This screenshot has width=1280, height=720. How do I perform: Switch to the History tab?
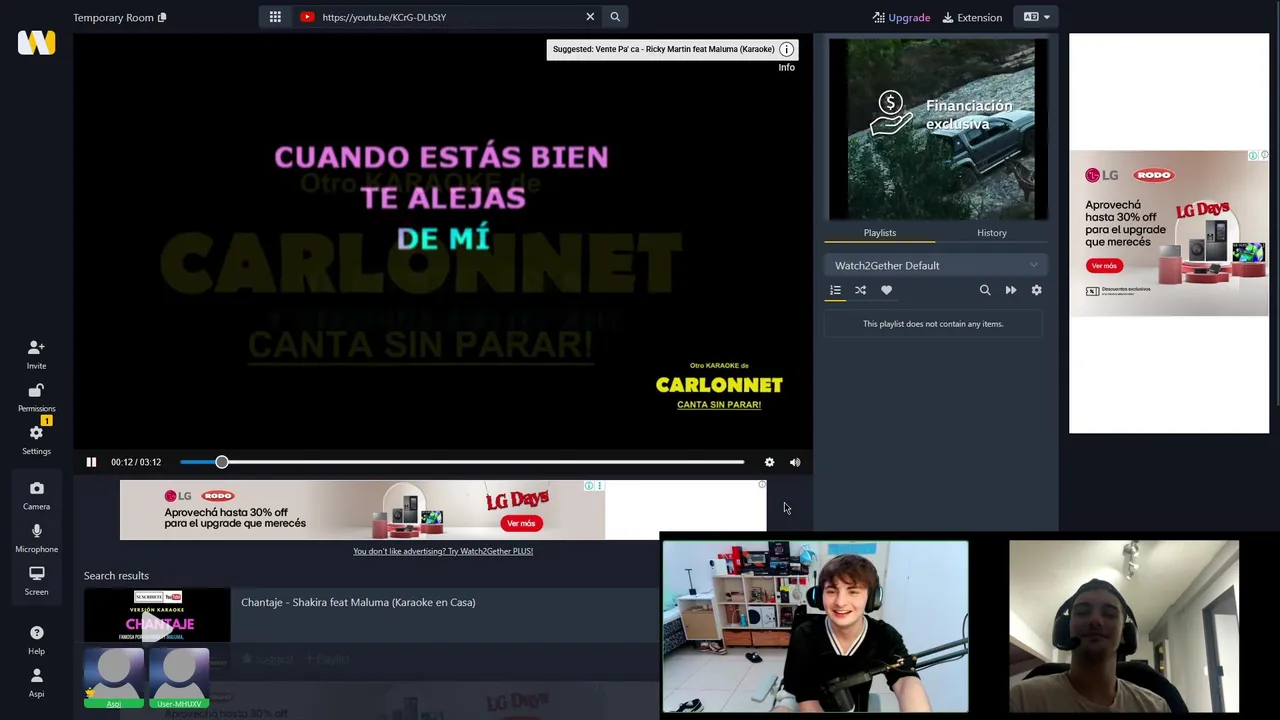pyautogui.click(x=992, y=233)
